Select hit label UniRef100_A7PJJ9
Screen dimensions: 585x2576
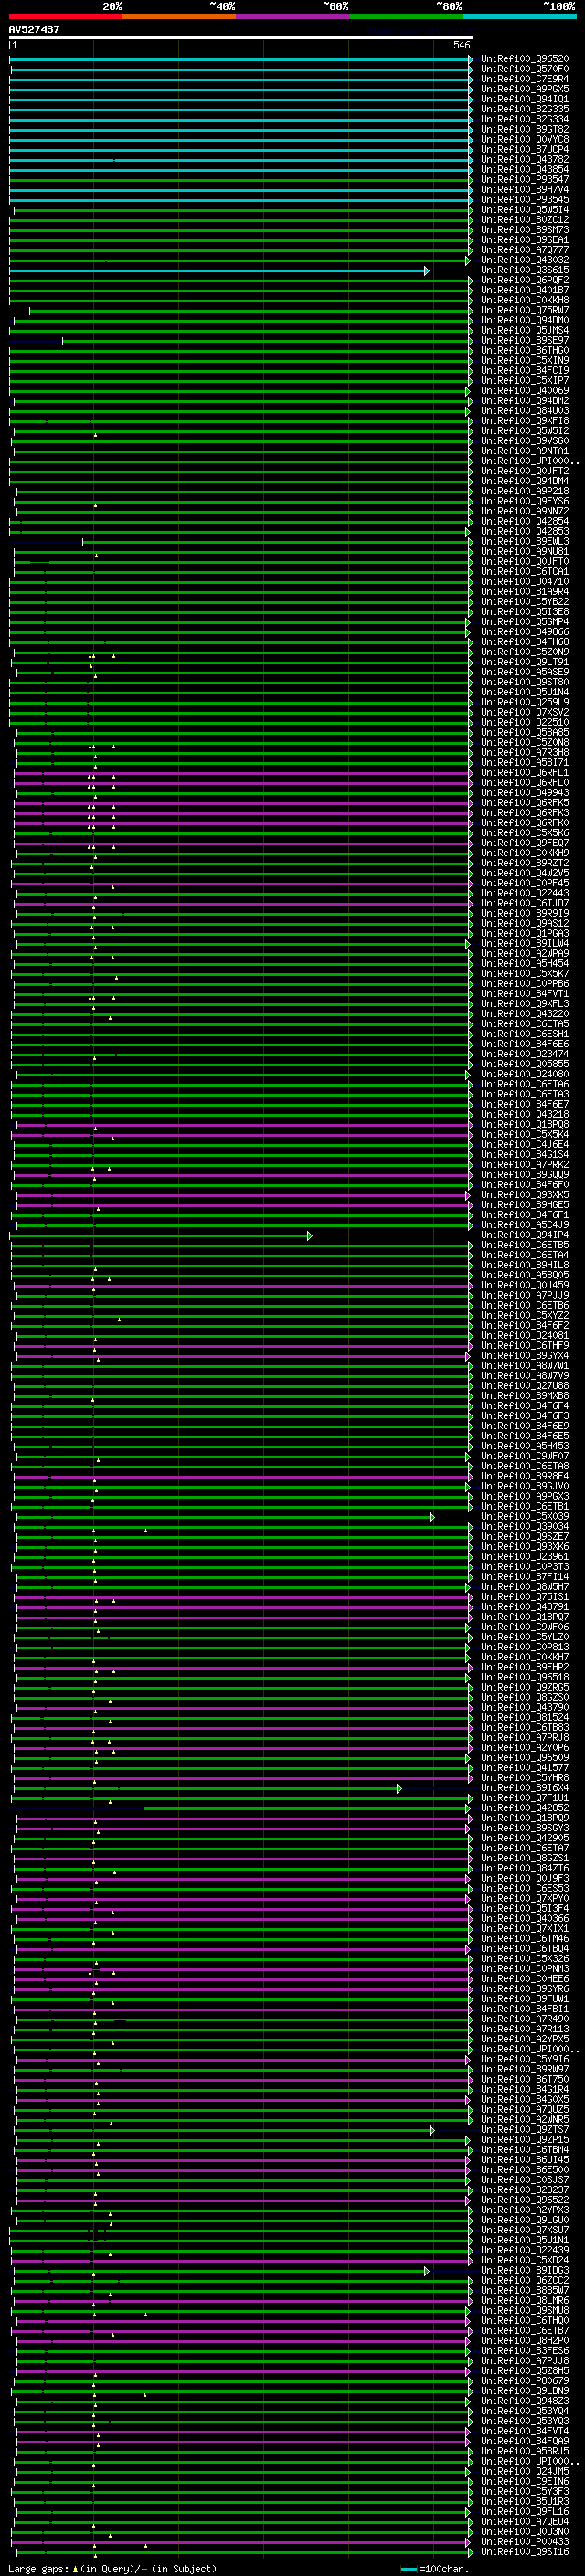pyautogui.click(x=524, y=1295)
